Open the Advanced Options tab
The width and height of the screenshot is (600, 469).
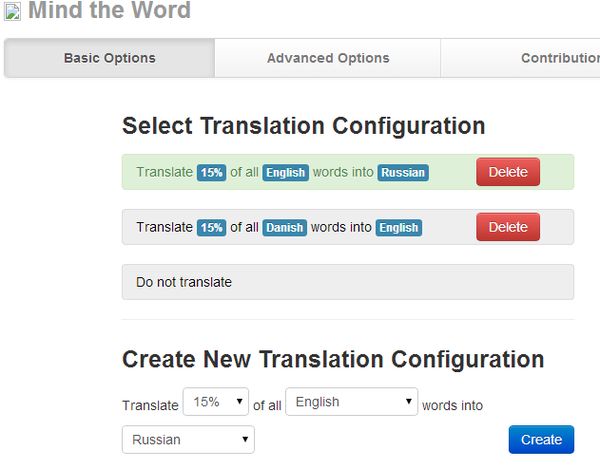click(x=328, y=58)
